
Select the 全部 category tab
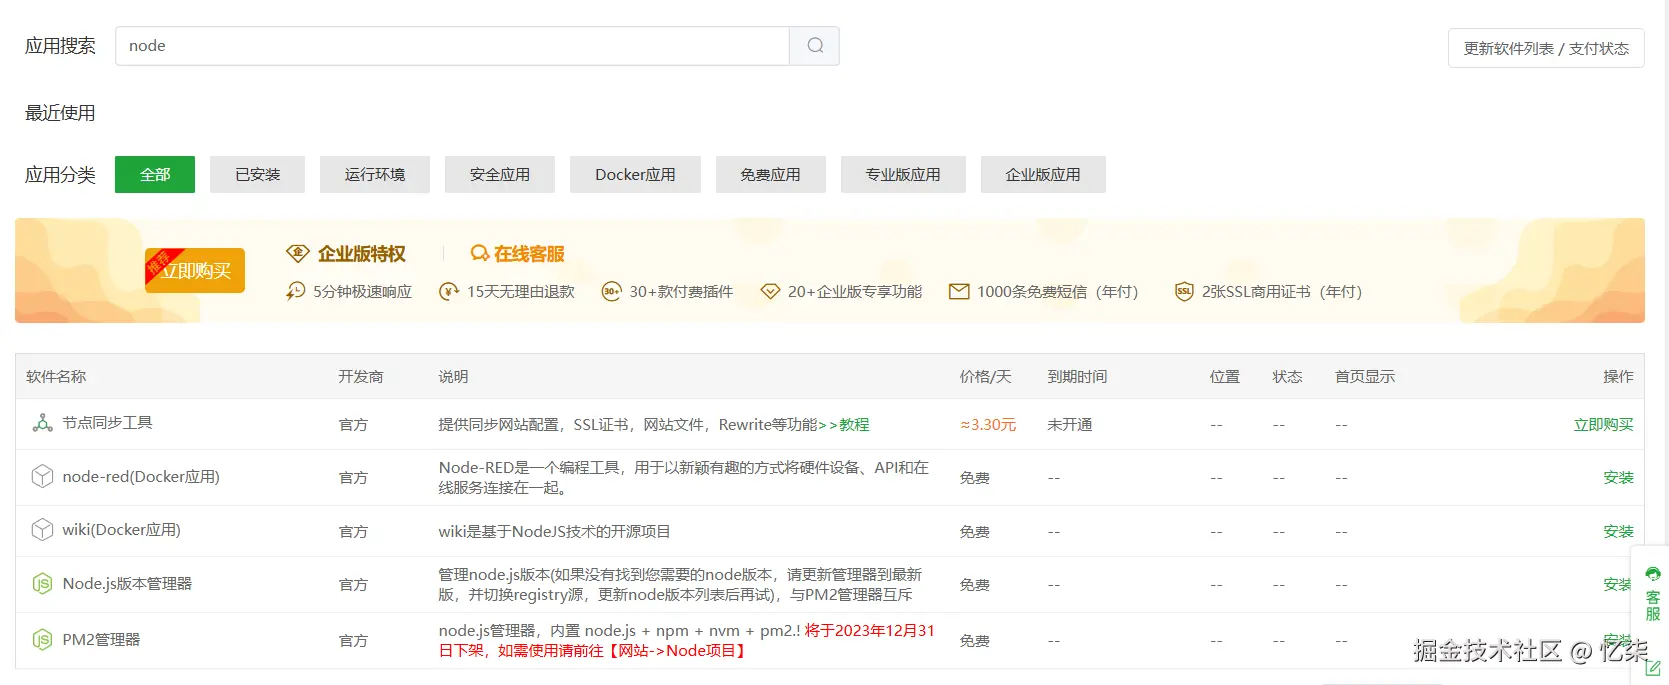coord(155,175)
